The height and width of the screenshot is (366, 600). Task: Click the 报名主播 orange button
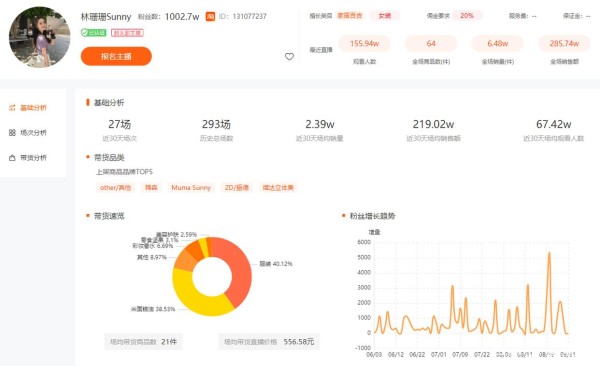(x=116, y=56)
